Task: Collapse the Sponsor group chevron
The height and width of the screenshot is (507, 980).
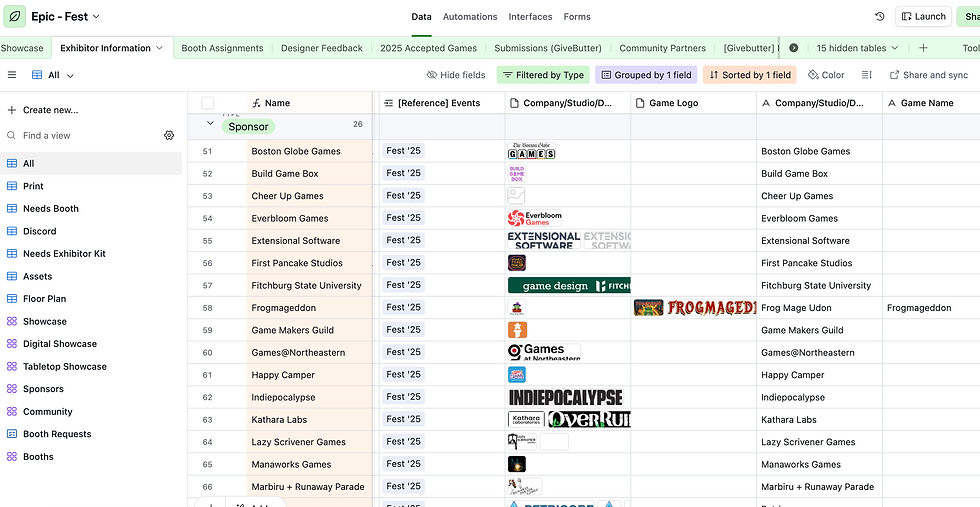Action: [x=210, y=123]
